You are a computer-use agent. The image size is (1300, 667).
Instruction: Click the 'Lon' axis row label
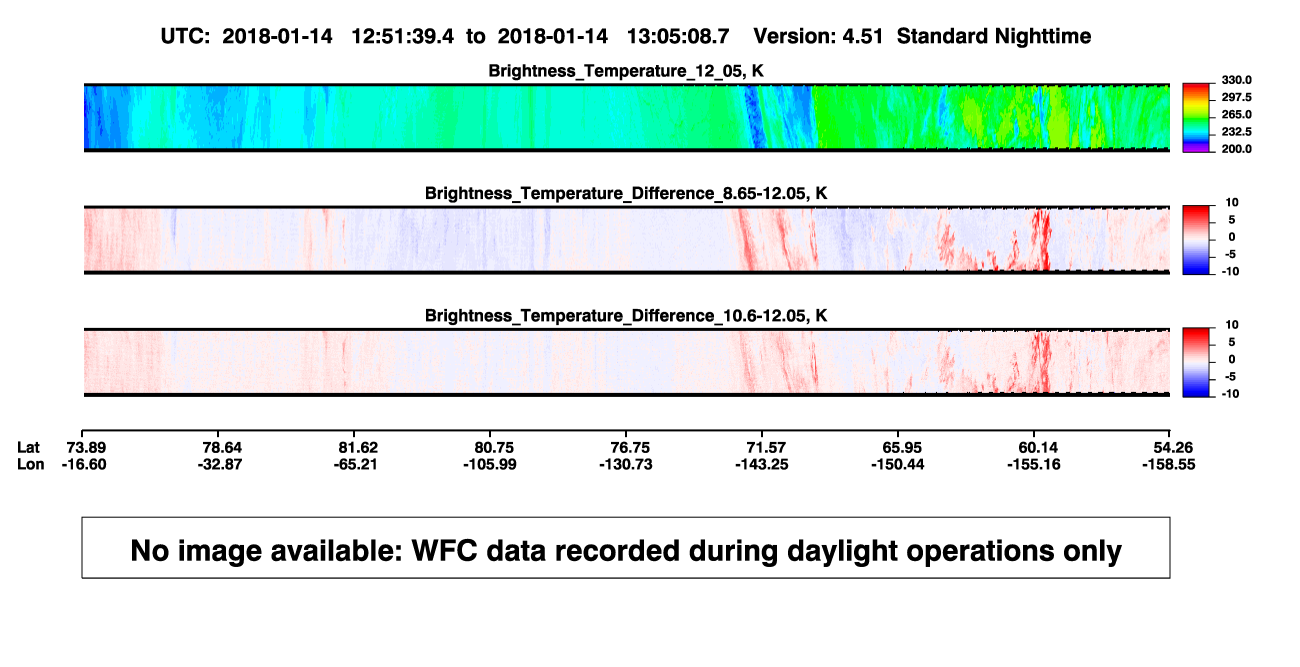[x=31, y=464]
